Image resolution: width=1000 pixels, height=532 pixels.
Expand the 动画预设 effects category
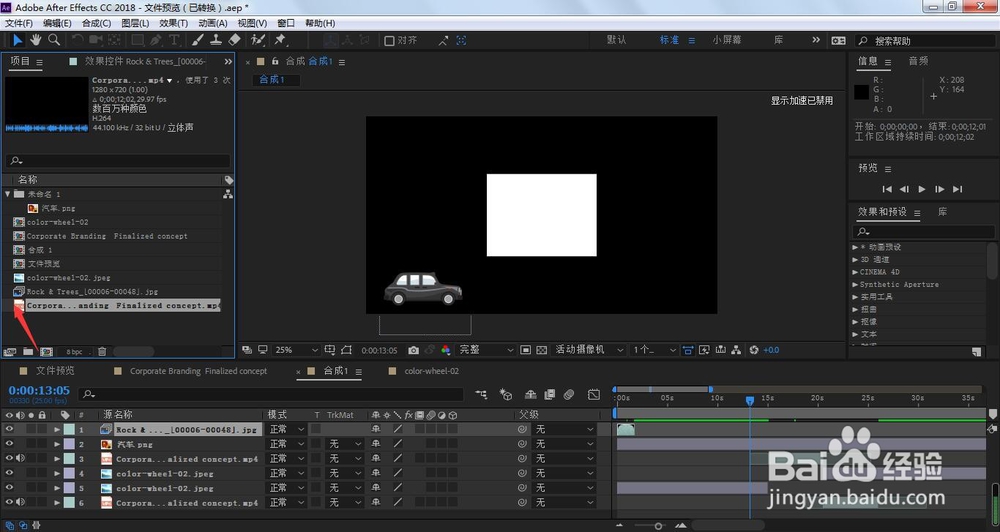pyautogui.click(x=855, y=247)
